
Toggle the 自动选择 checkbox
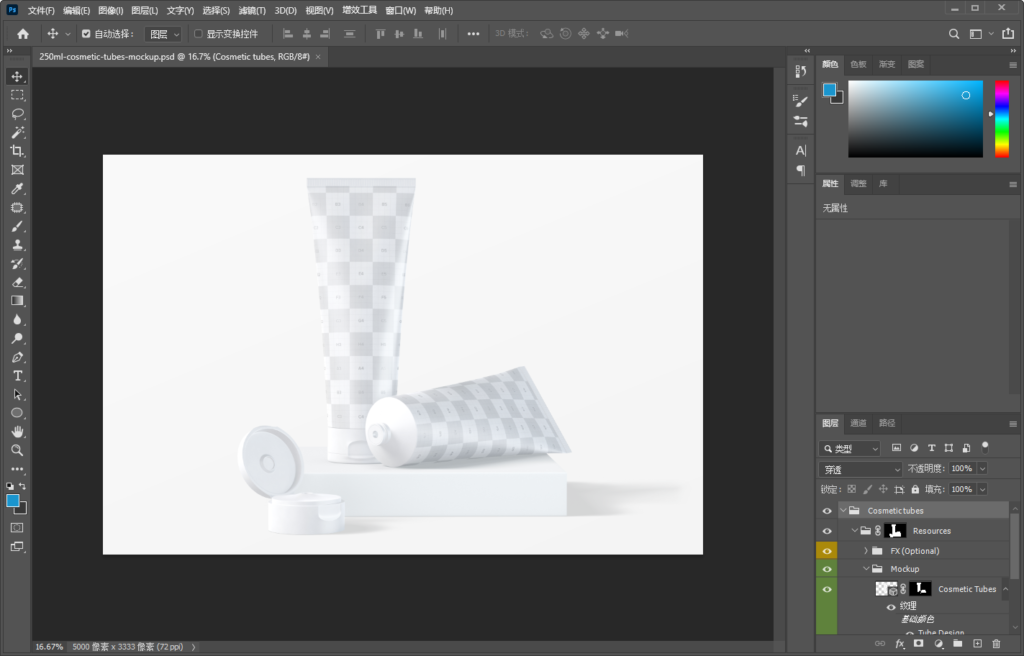tap(86, 34)
